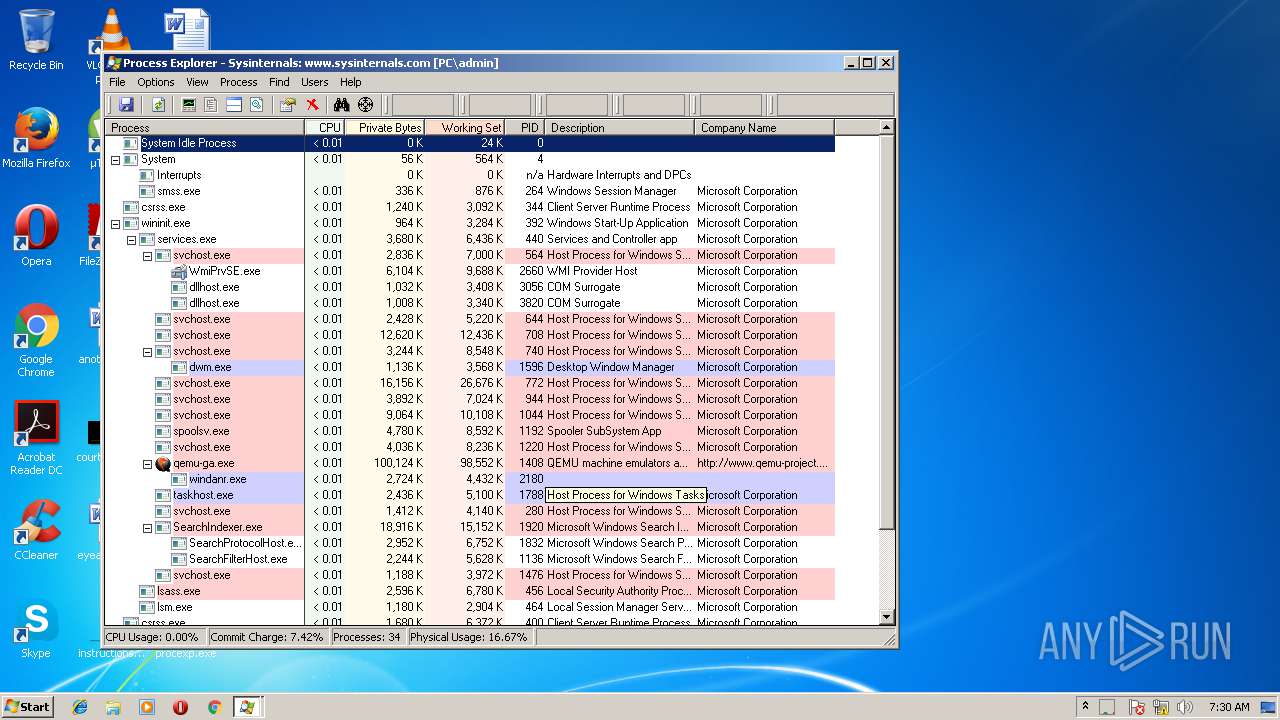Open the Word document icon on desktop

pyautogui.click(x=188, y=28)
